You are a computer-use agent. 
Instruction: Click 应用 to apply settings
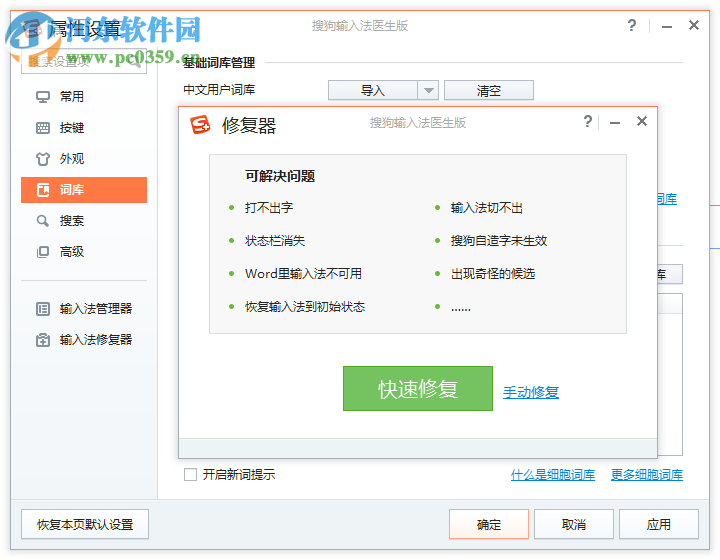[658, 524]
